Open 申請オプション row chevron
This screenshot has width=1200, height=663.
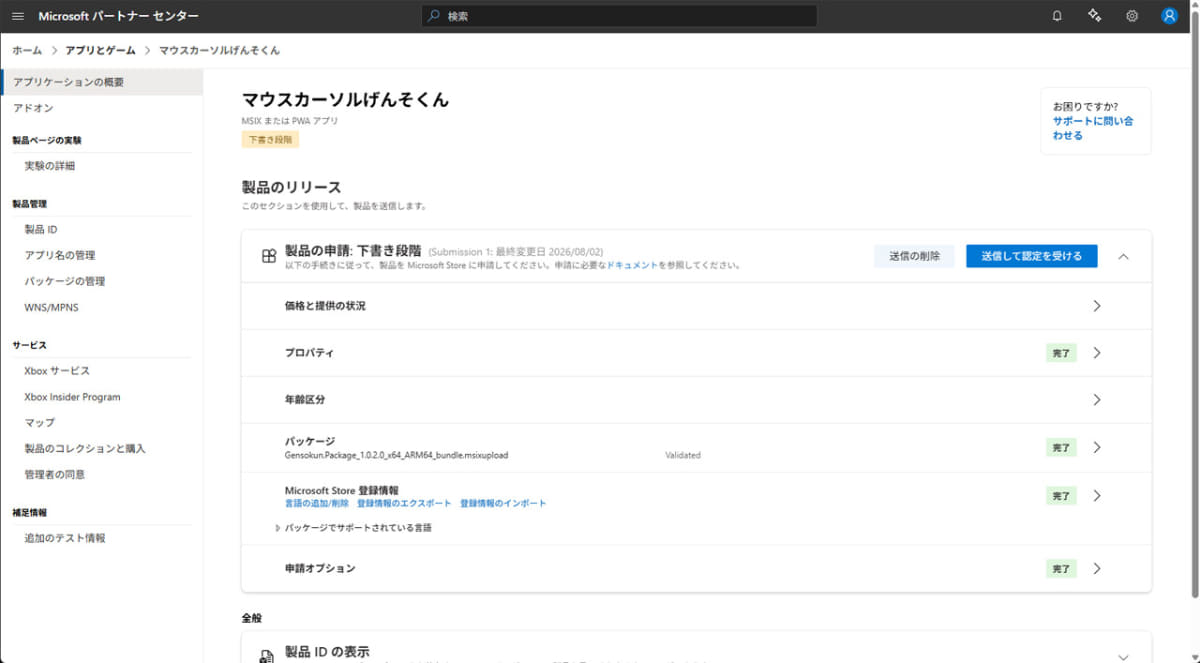coord(1097,569)
